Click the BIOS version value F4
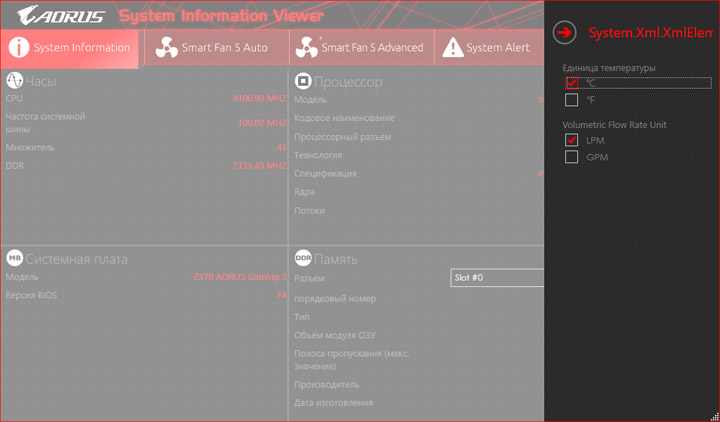This screenshot has height=422, width=720. point(282,295)
